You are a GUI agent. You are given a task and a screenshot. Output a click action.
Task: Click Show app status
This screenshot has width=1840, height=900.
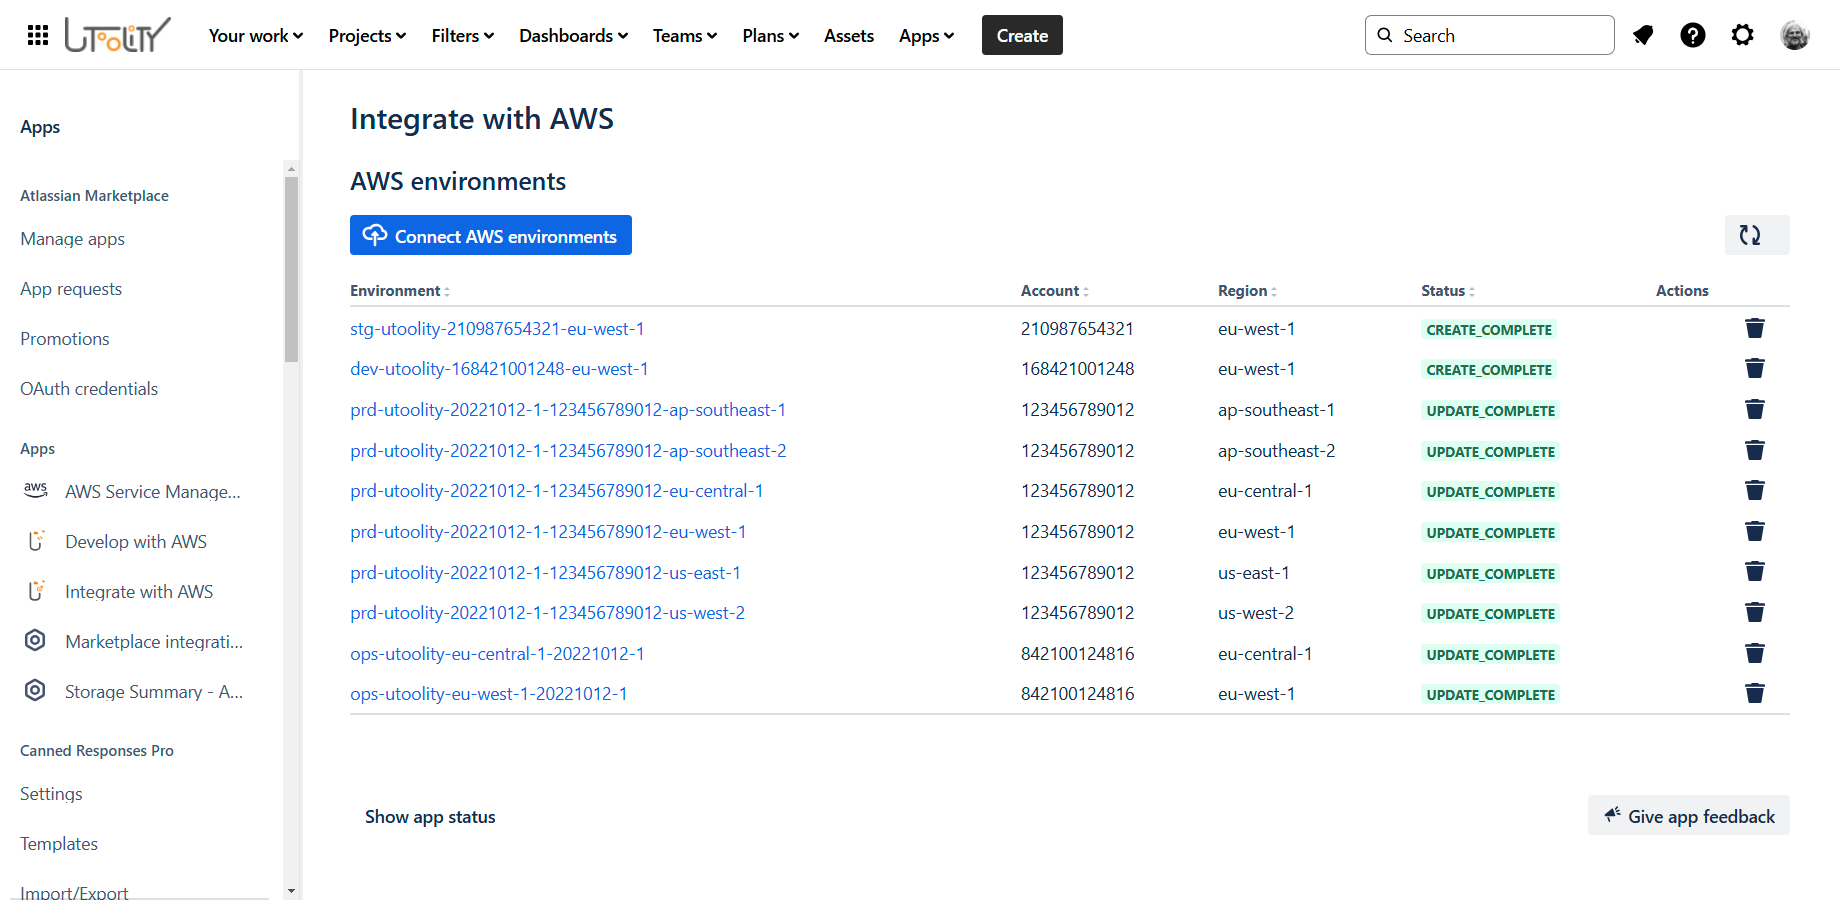click(430, 817)
